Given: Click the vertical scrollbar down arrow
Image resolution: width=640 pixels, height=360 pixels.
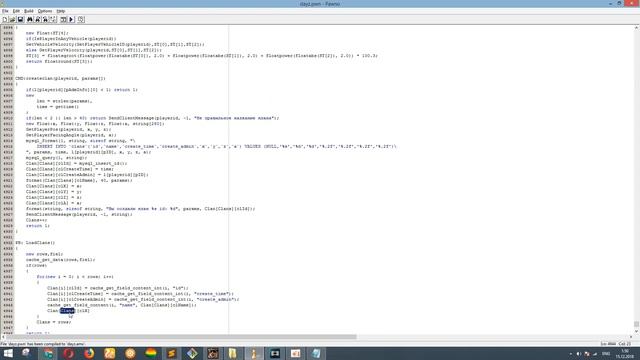Looking at the screenshot, I should pos(636,331).
